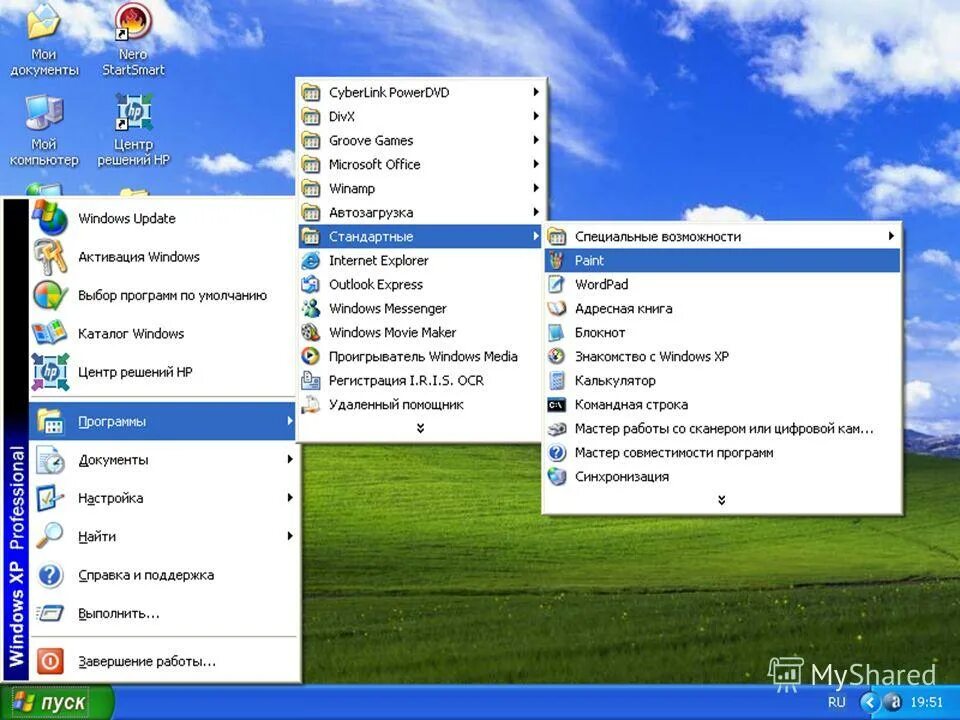Click the Outlook Express icon
The height and width of the screenshot is (720, 960).
(x=311, y=284)
